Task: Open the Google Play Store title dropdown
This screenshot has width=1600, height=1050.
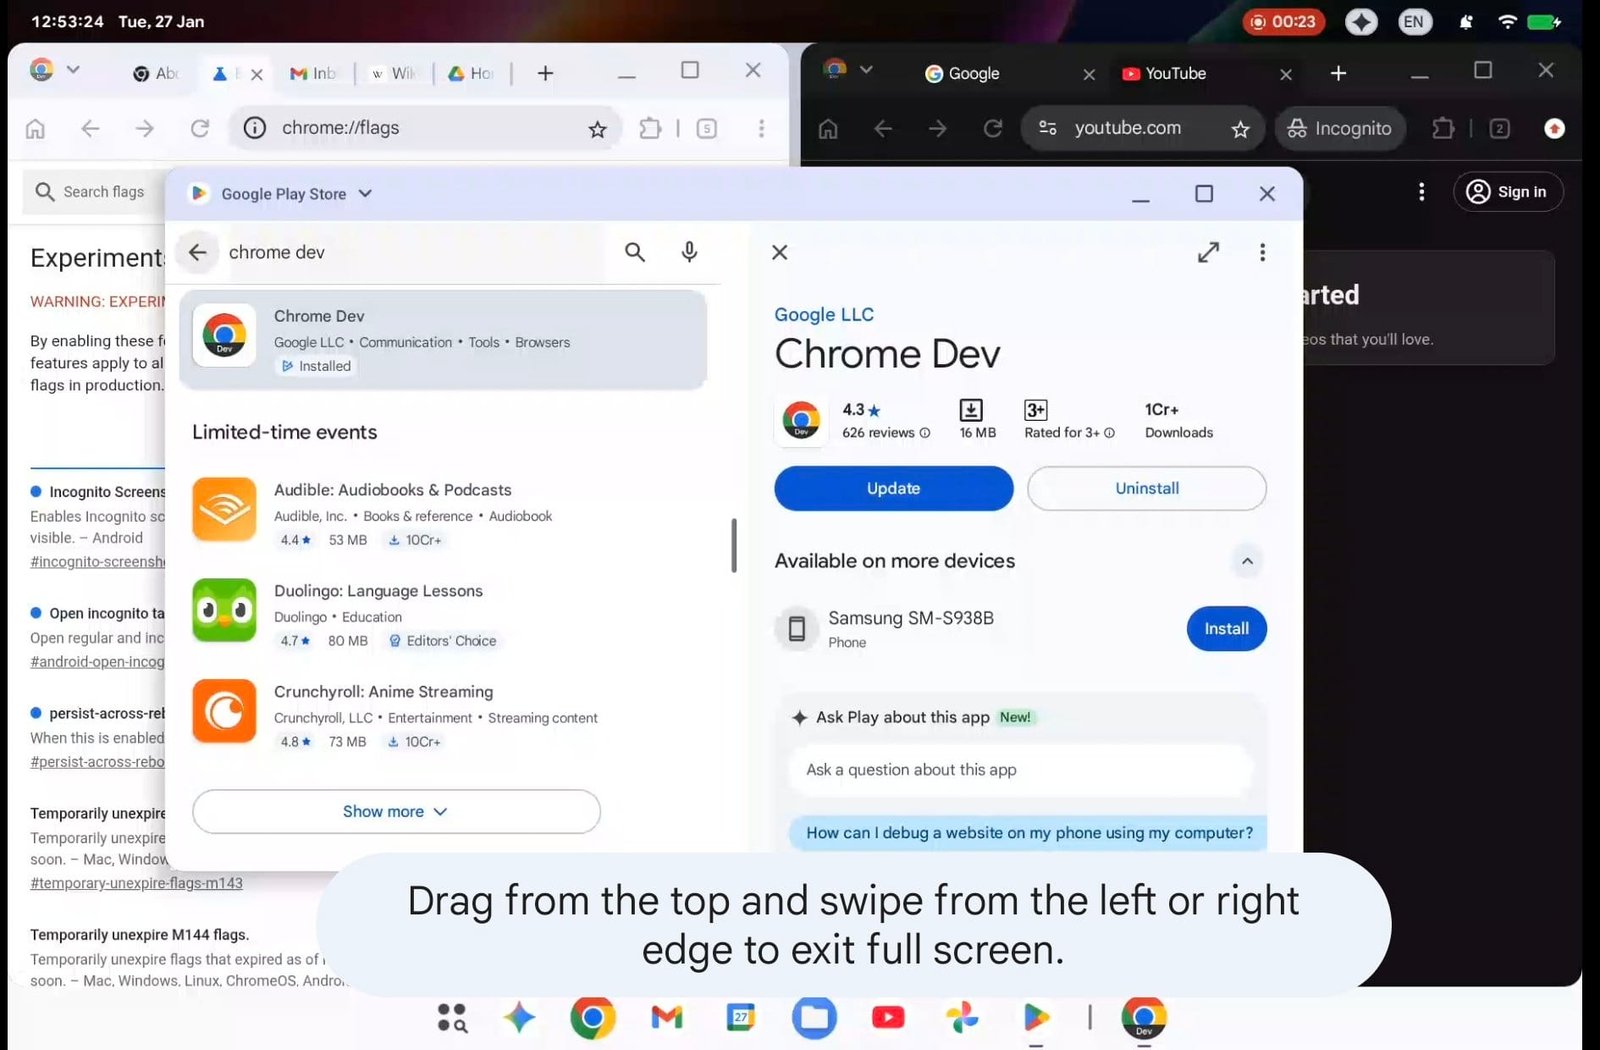Action: (365, 194)
